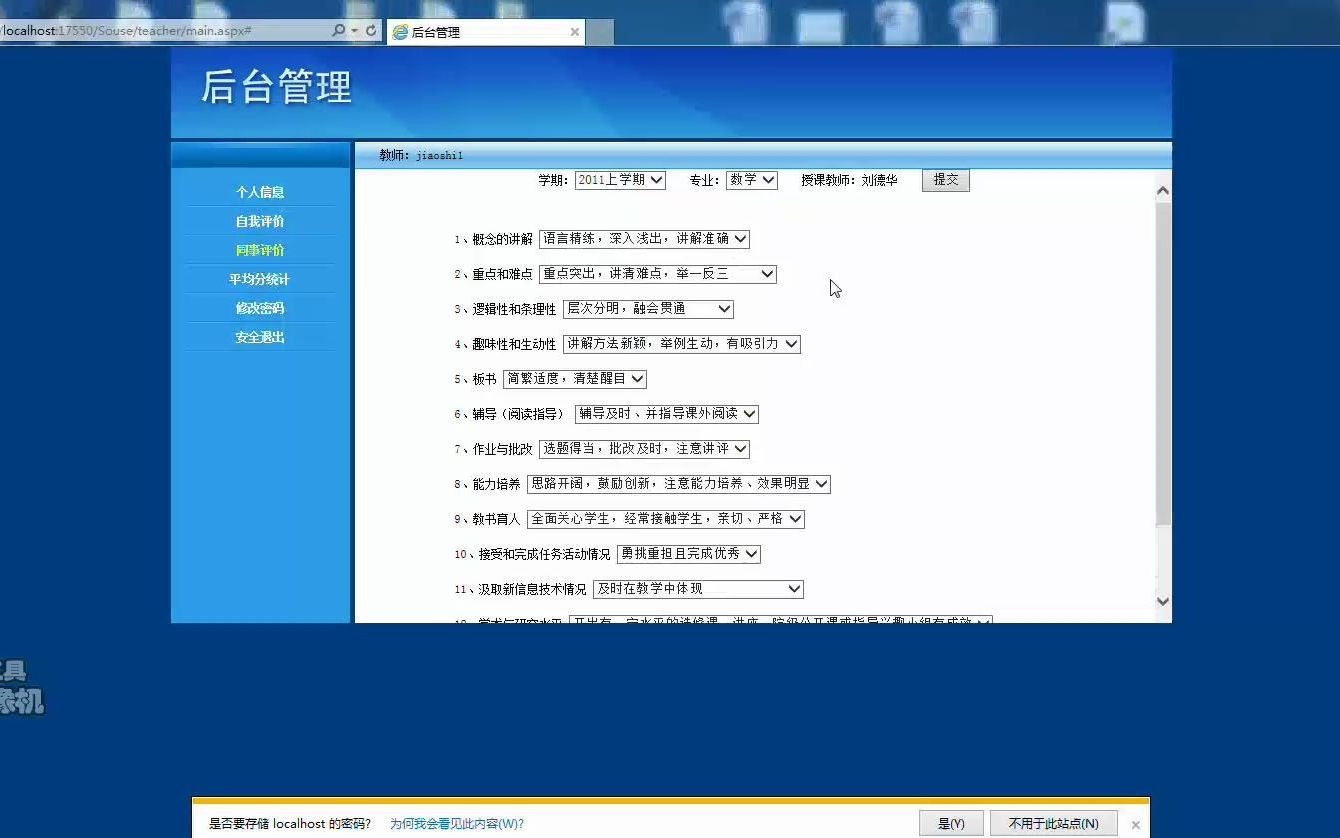Viewport: 1340px width, 838px height.
Task: Click 安全退出 to log out
Action: tap(258, 337)
